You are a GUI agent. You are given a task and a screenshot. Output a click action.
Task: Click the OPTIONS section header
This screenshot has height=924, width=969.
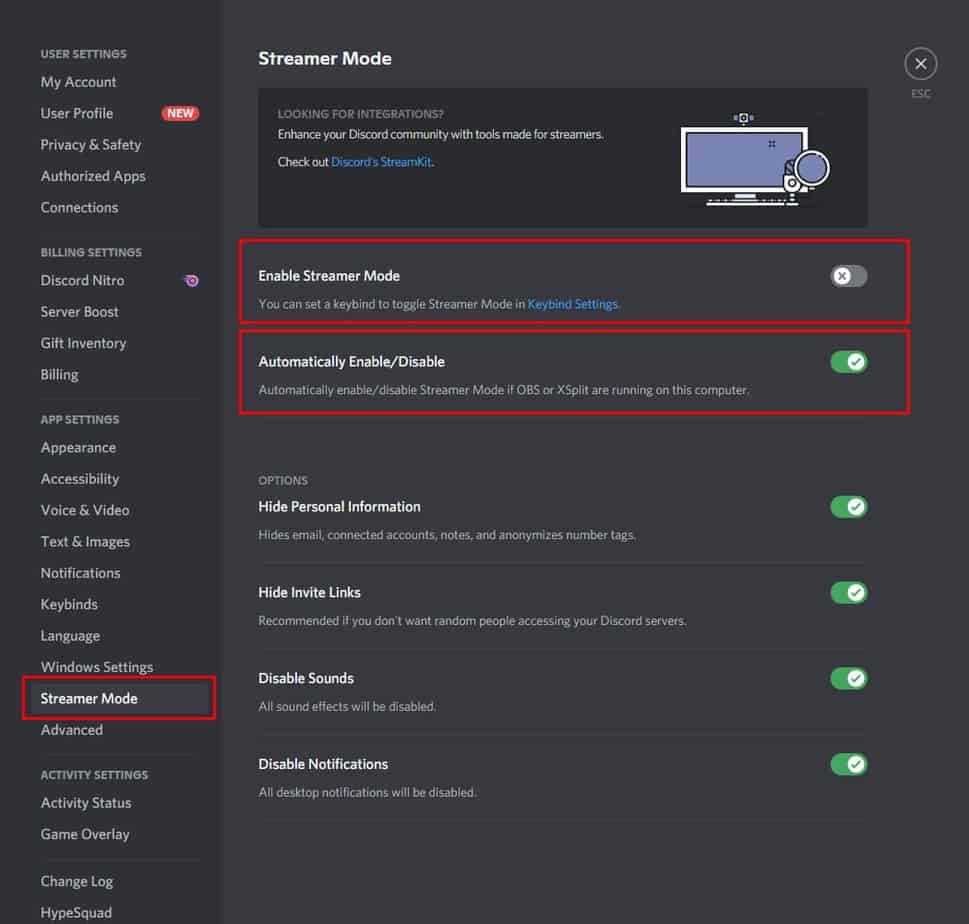click(283, 480)
